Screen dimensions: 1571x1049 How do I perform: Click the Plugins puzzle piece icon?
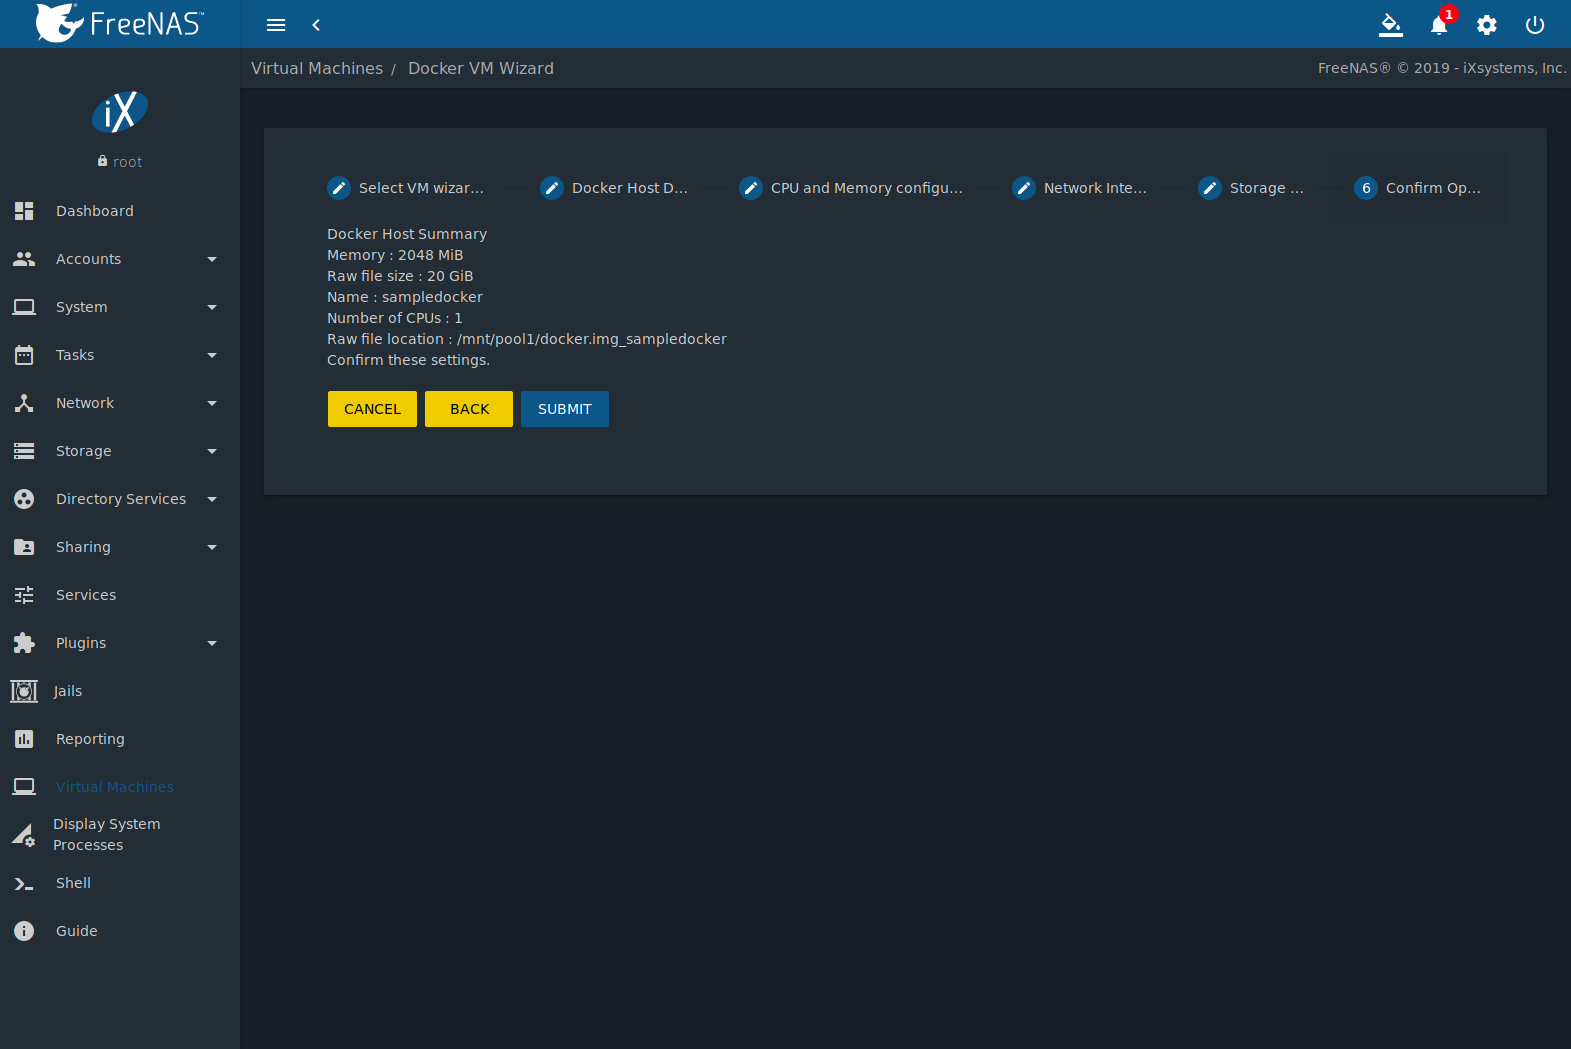24,643
